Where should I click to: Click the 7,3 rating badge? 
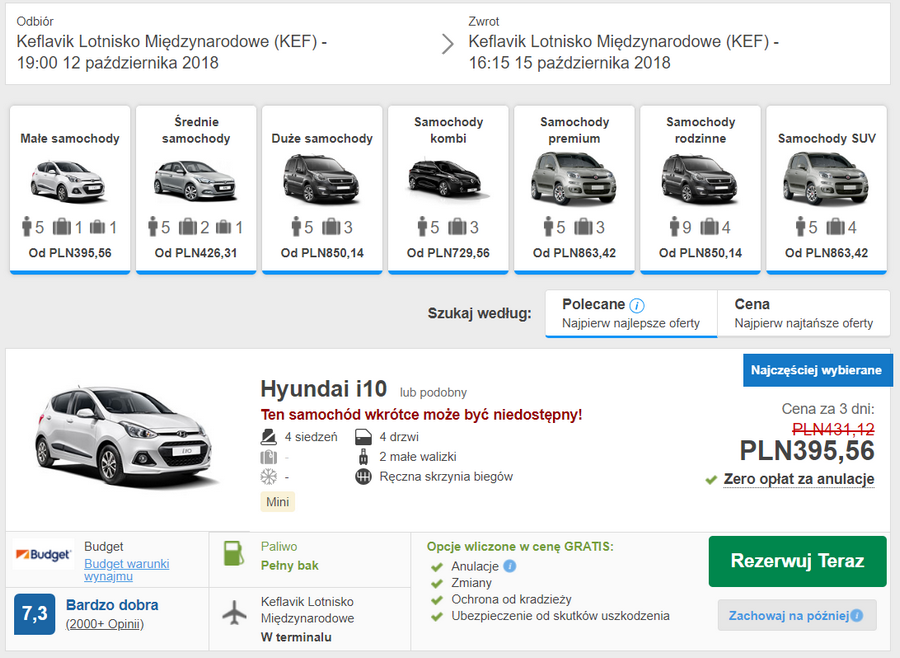[34, 614]
